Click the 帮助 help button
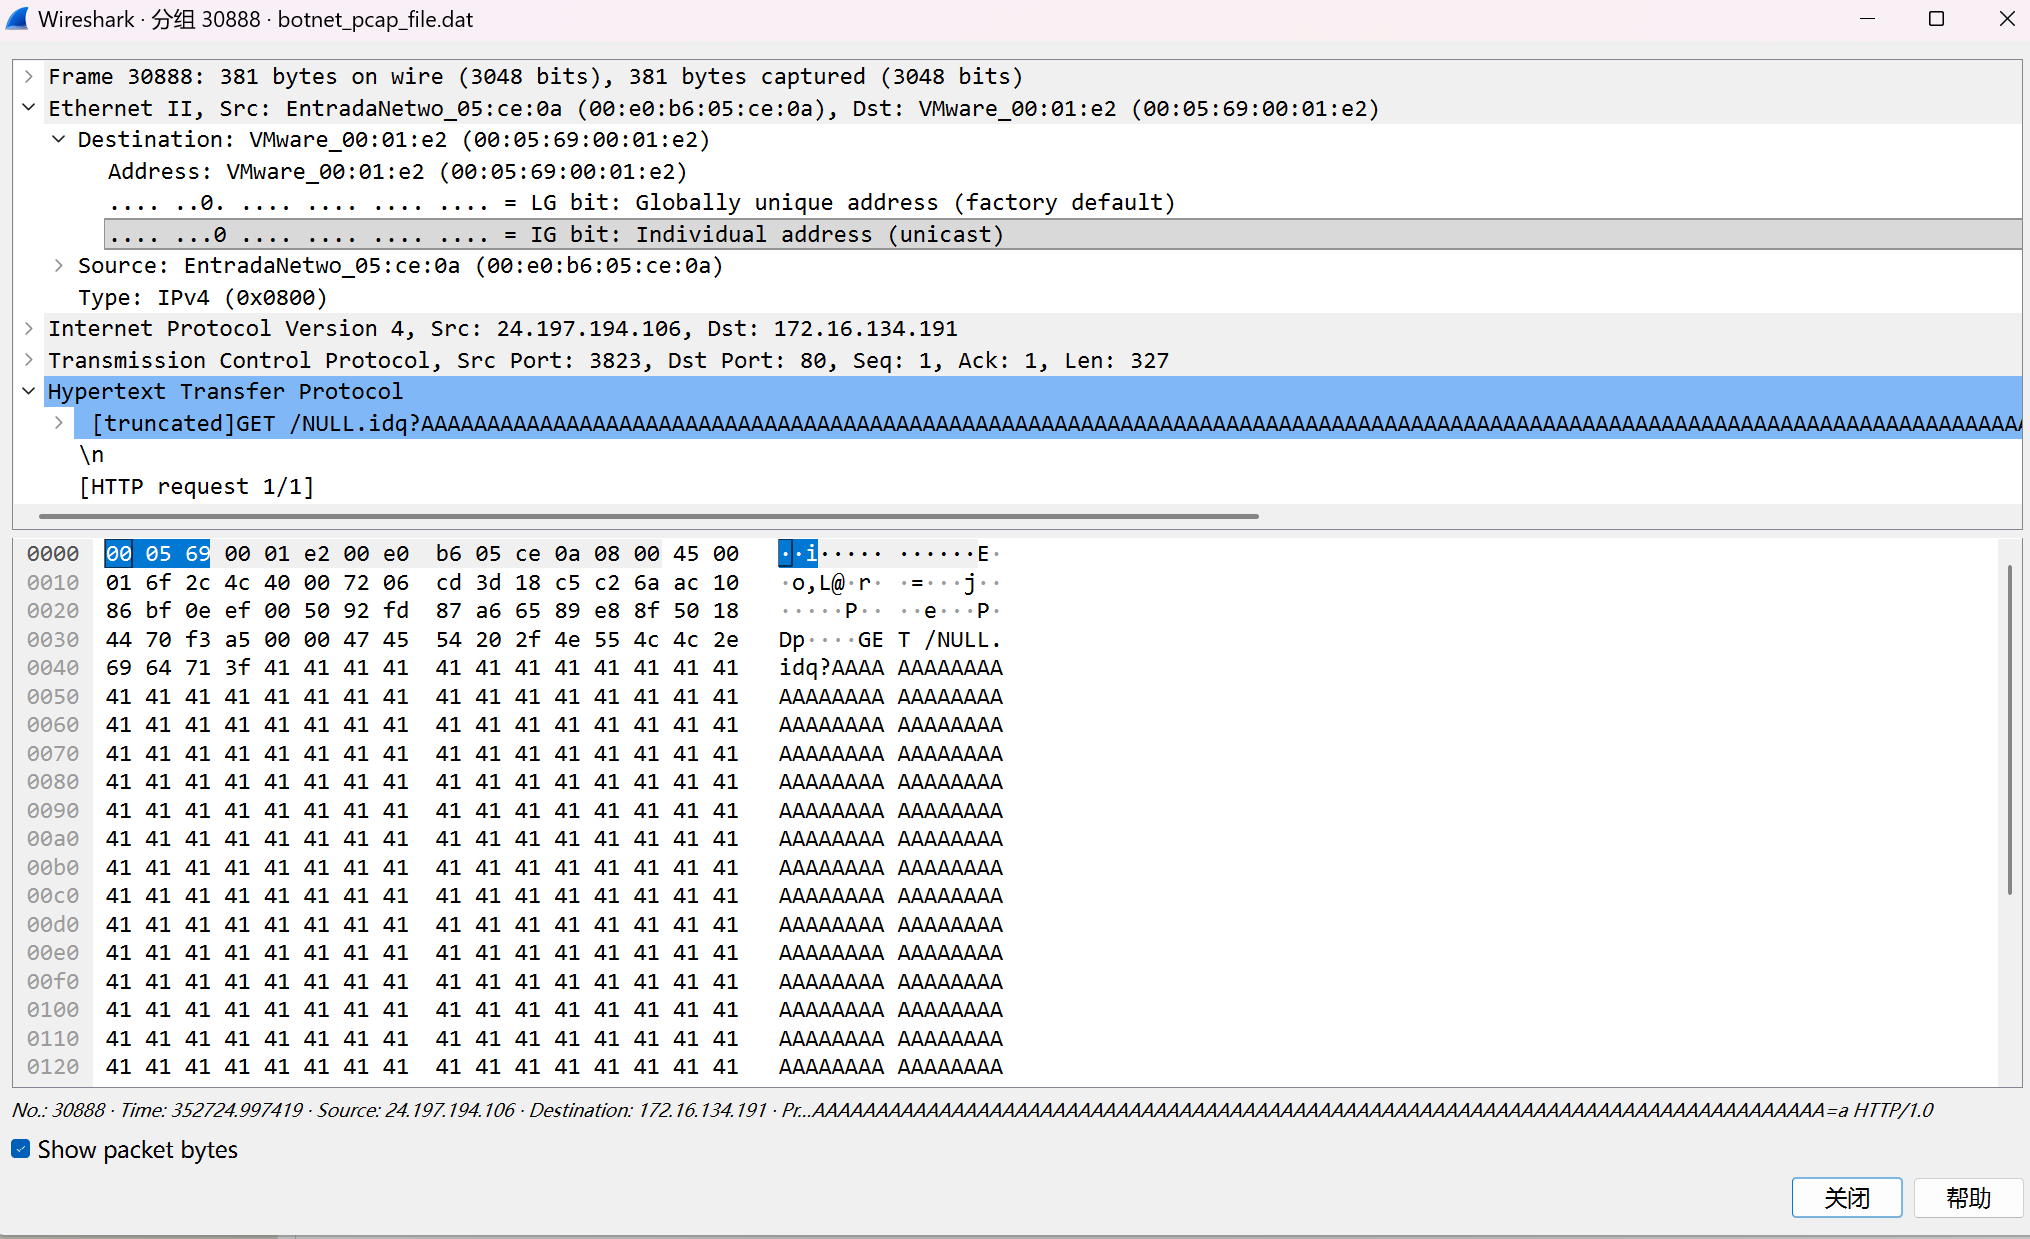 click(x=1967, y=1197)
